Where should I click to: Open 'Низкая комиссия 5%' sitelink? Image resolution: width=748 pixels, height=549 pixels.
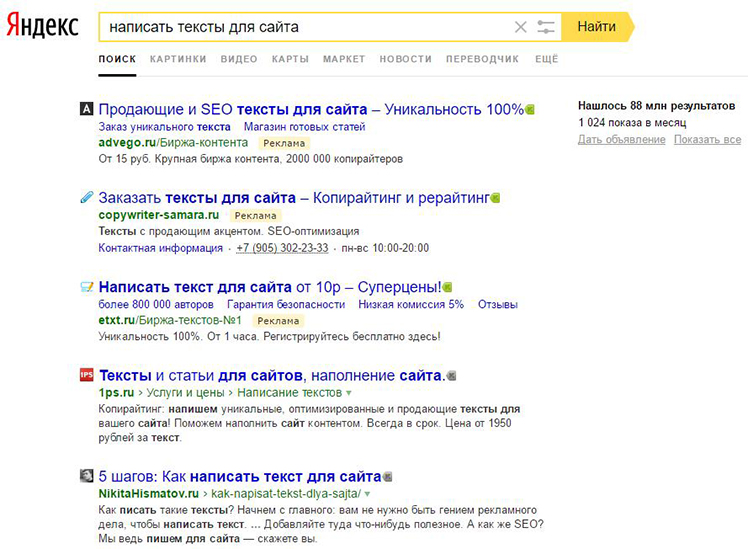point(411,304)
